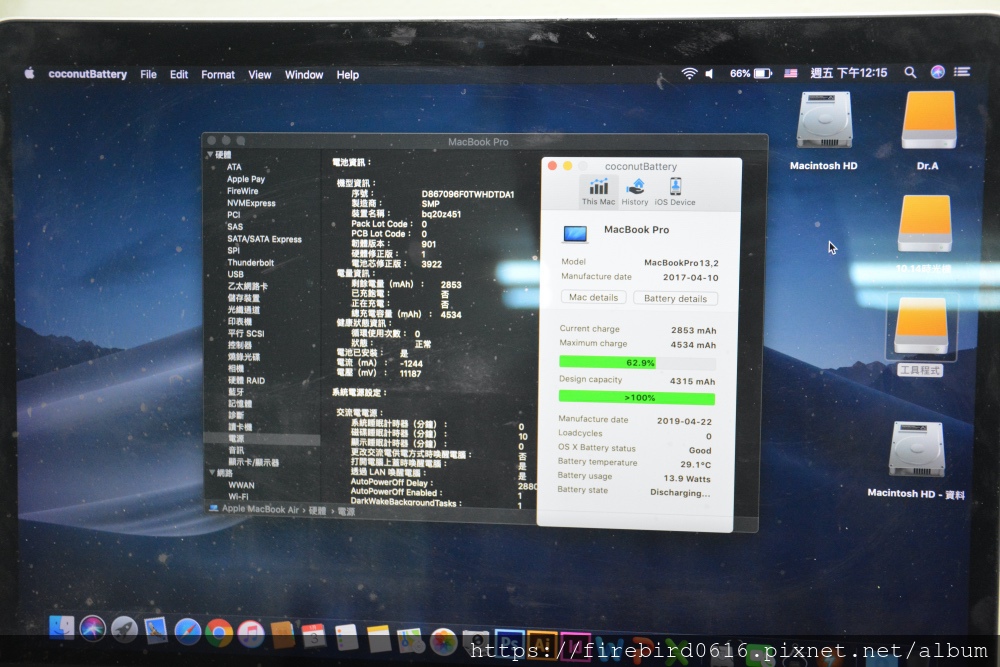Open the input source flag menu
1000x667 pixels.
(791, 73)
